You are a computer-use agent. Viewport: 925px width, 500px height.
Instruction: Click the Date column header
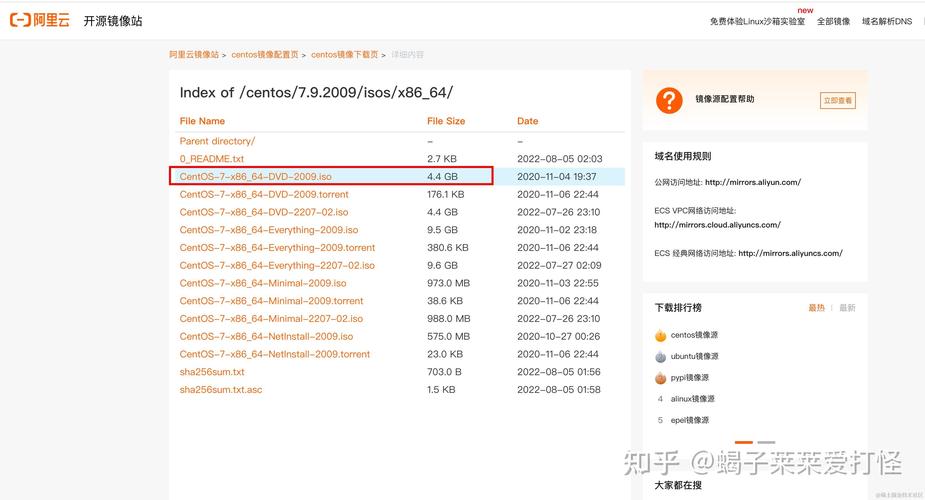coord(527,121)
